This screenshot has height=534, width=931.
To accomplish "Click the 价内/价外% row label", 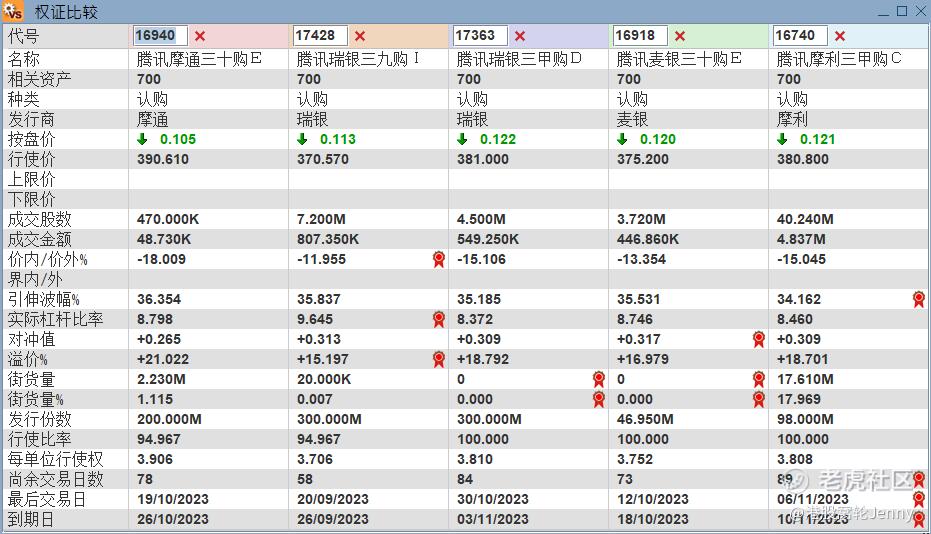I will point(48,260).
